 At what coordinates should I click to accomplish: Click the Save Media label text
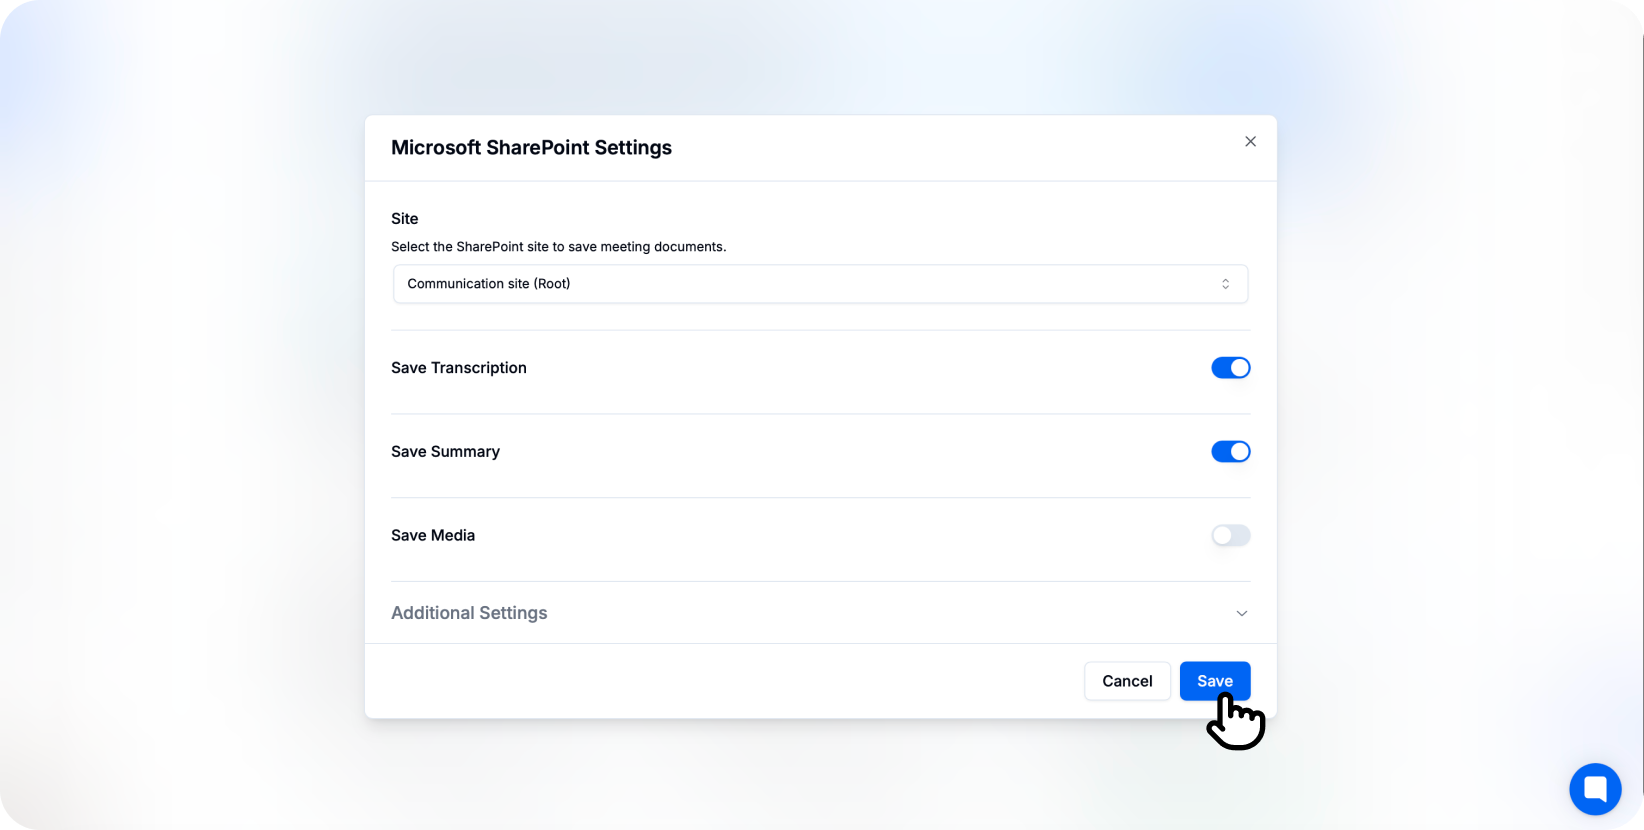(x=433, y=536)
